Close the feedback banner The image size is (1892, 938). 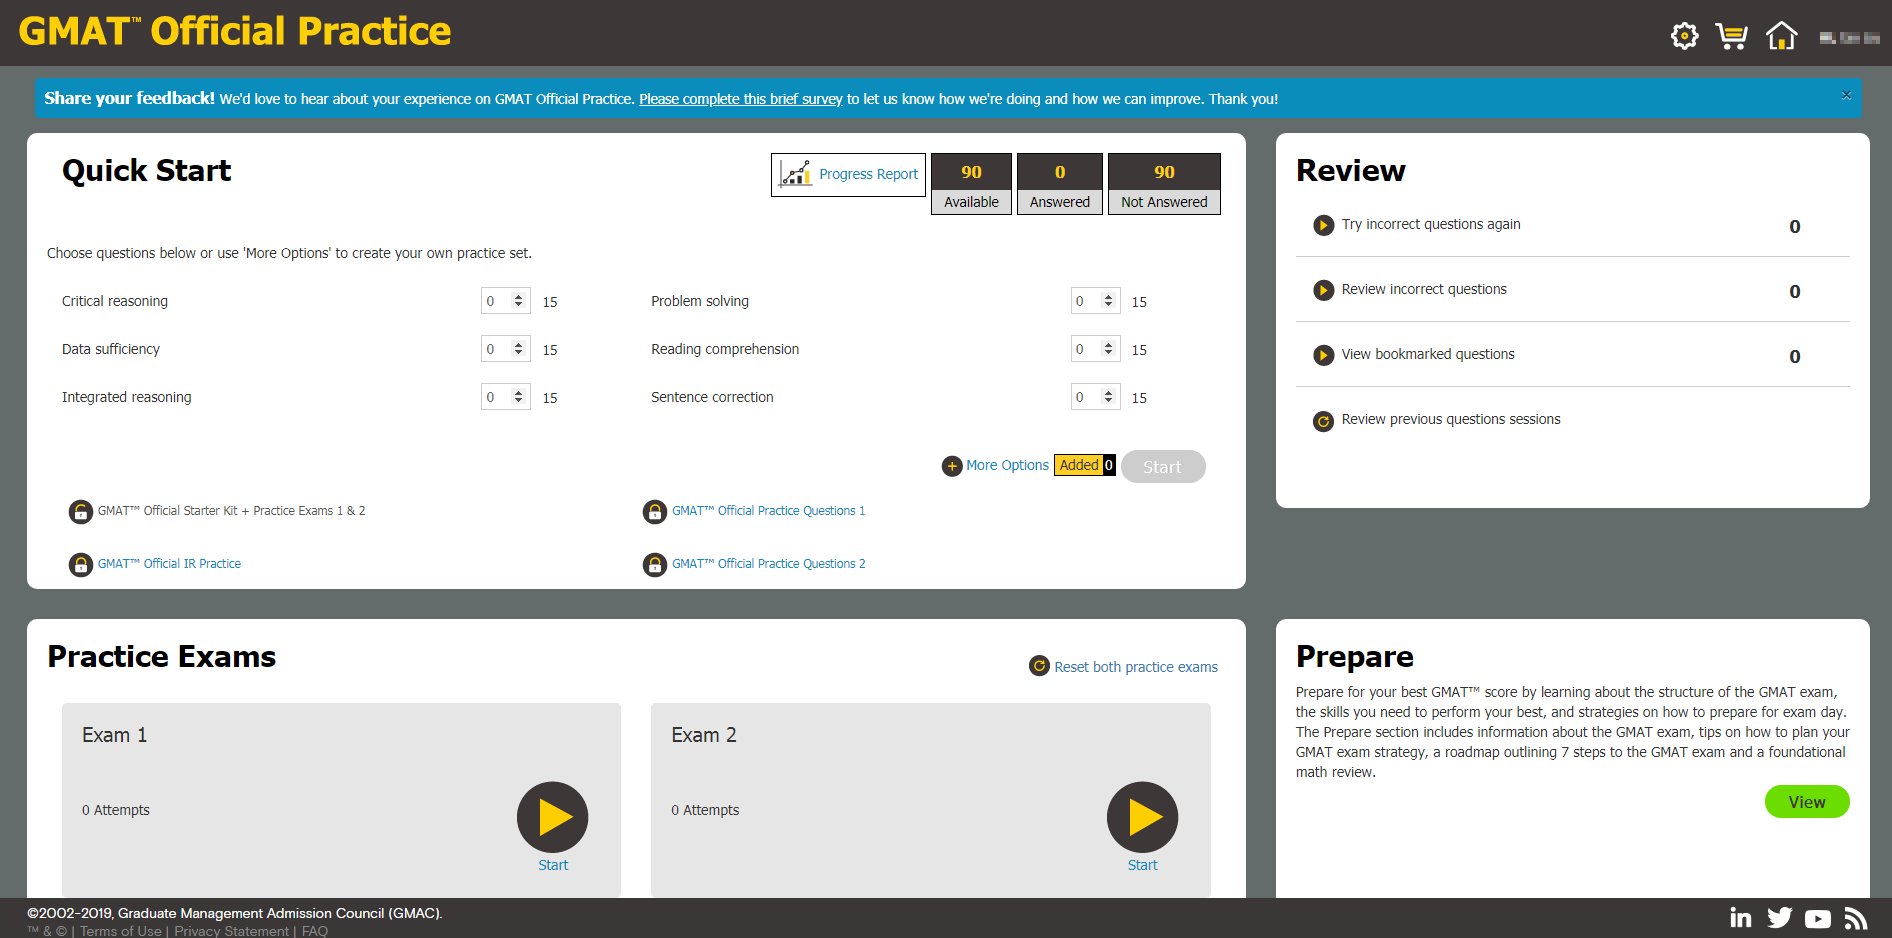[x=1846, y=95]
